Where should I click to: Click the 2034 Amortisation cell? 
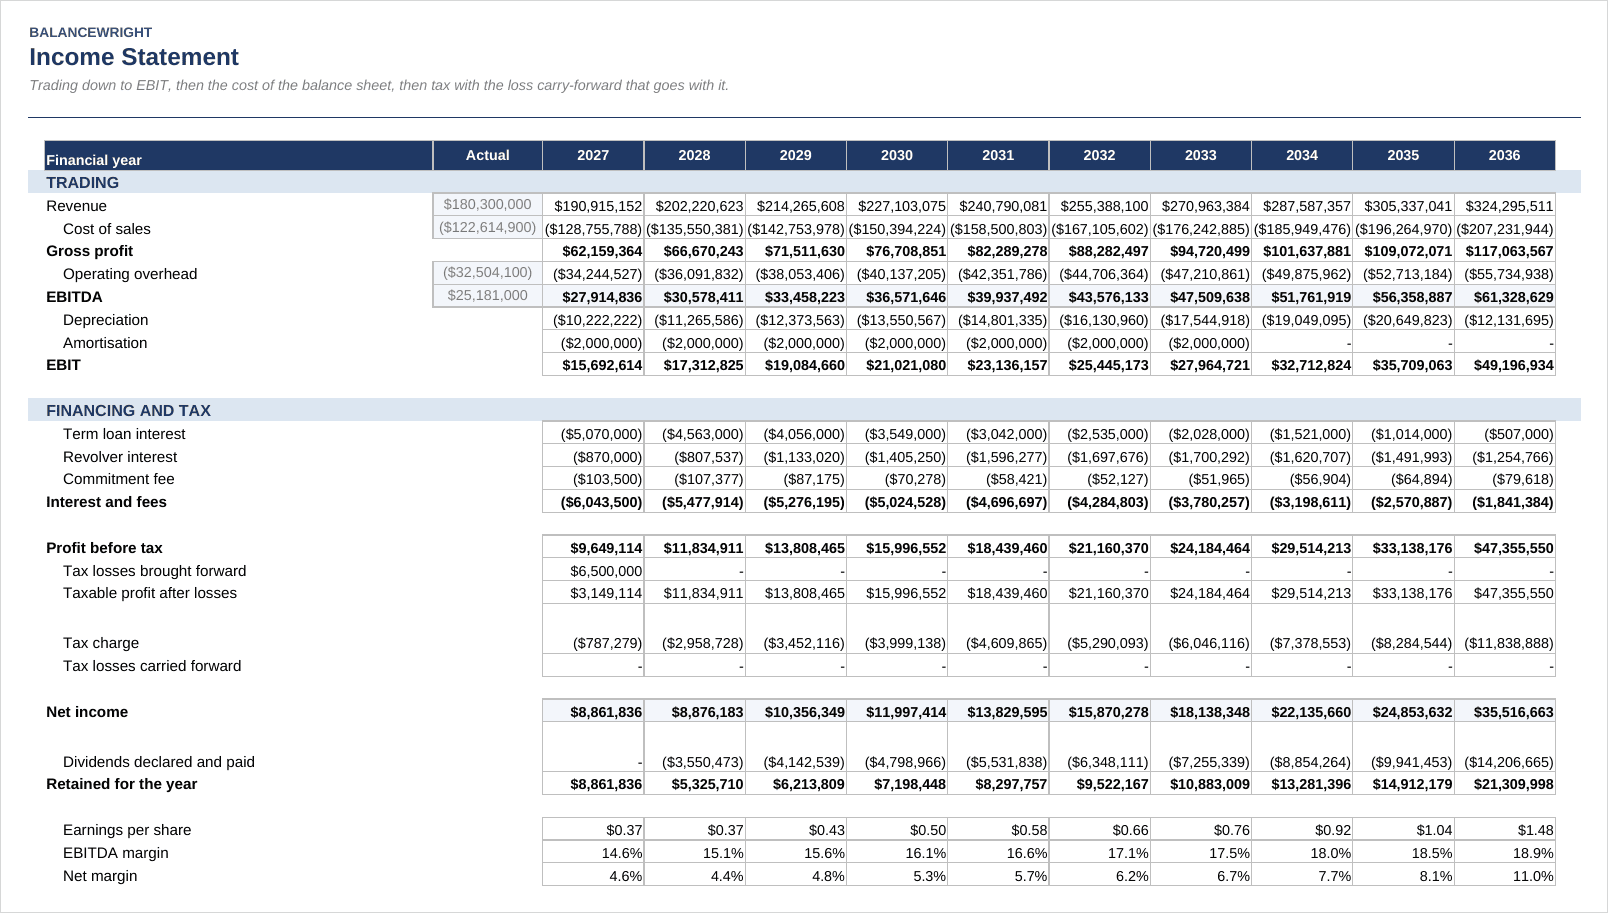pyautogui.click(x=1302, y=343)
